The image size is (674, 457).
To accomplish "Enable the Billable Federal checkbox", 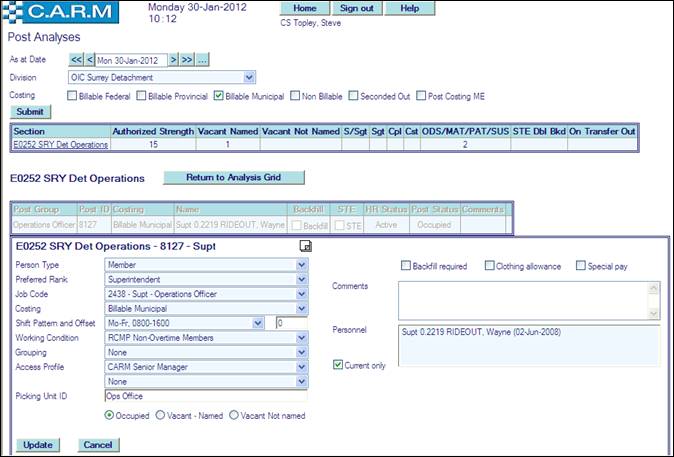I will click(72, 96).
